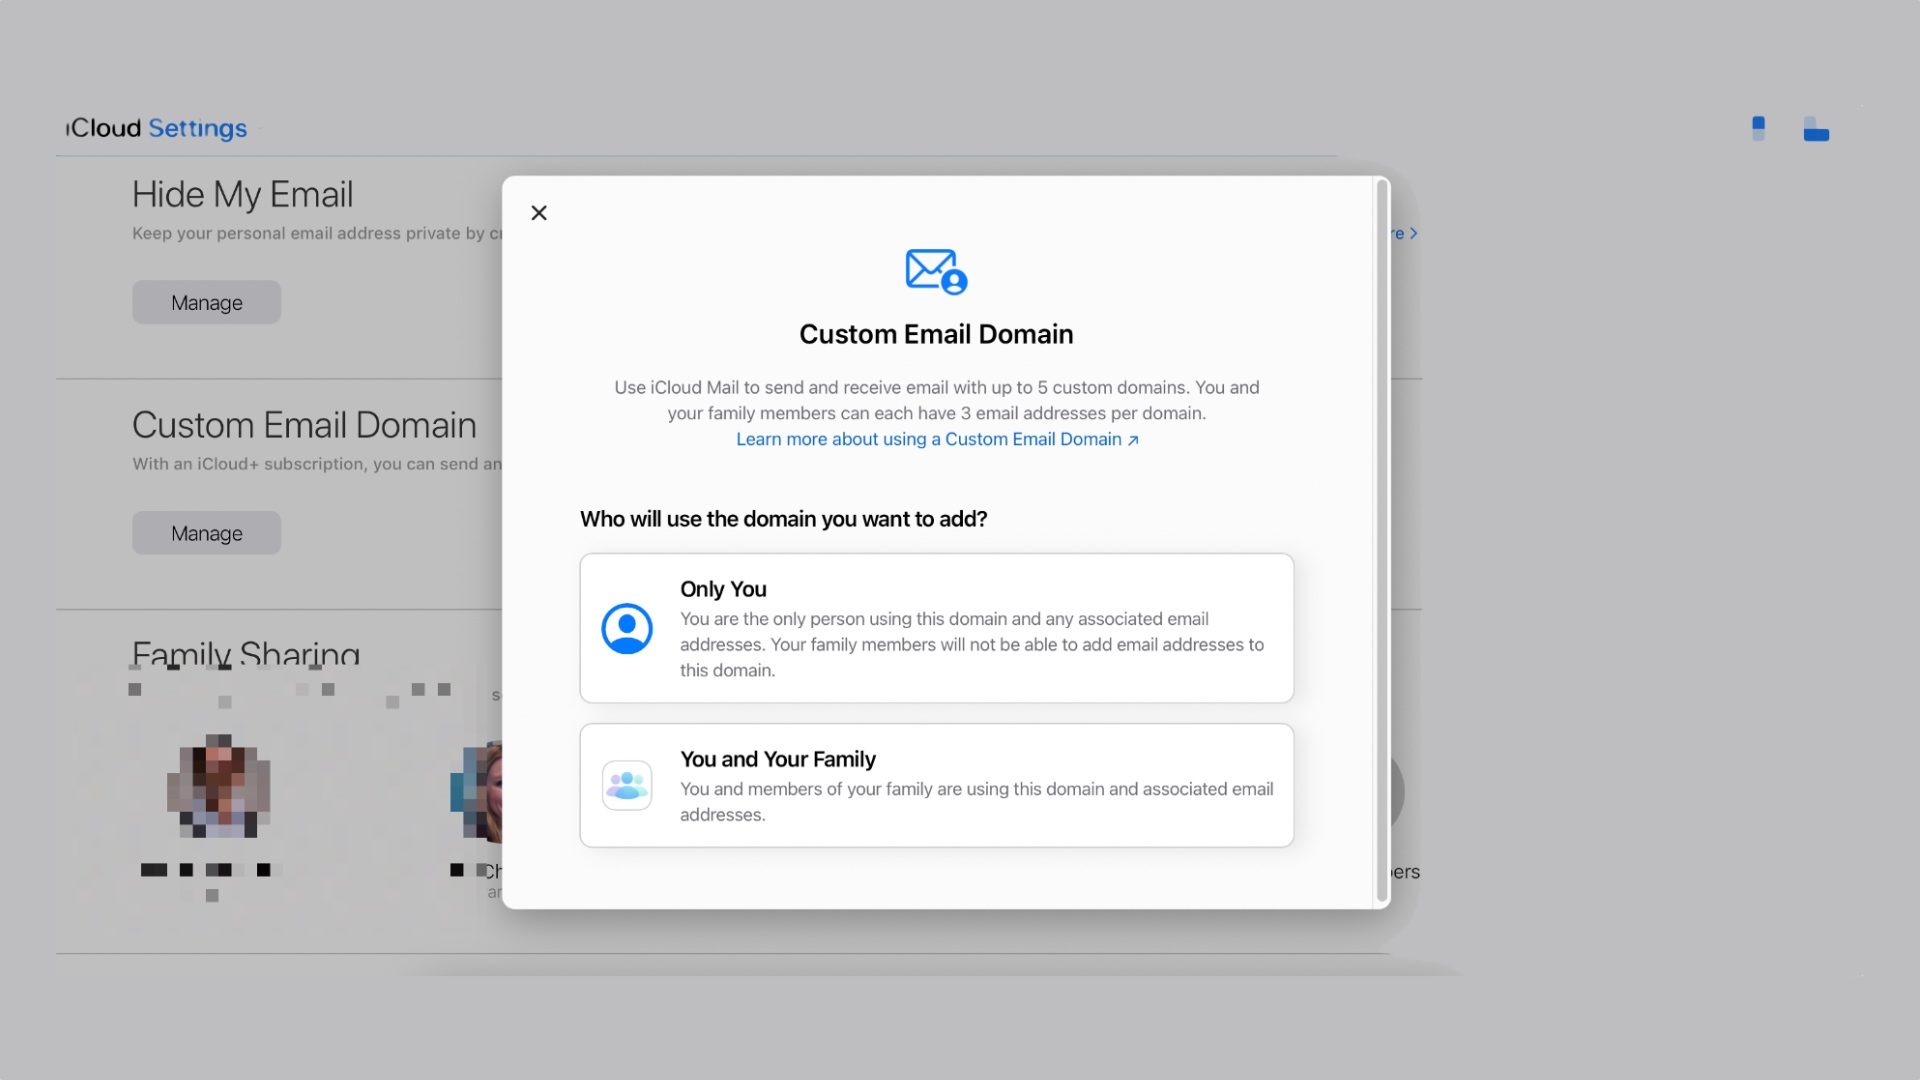
Task: Select the Only You option card
Action: point(937,628)
